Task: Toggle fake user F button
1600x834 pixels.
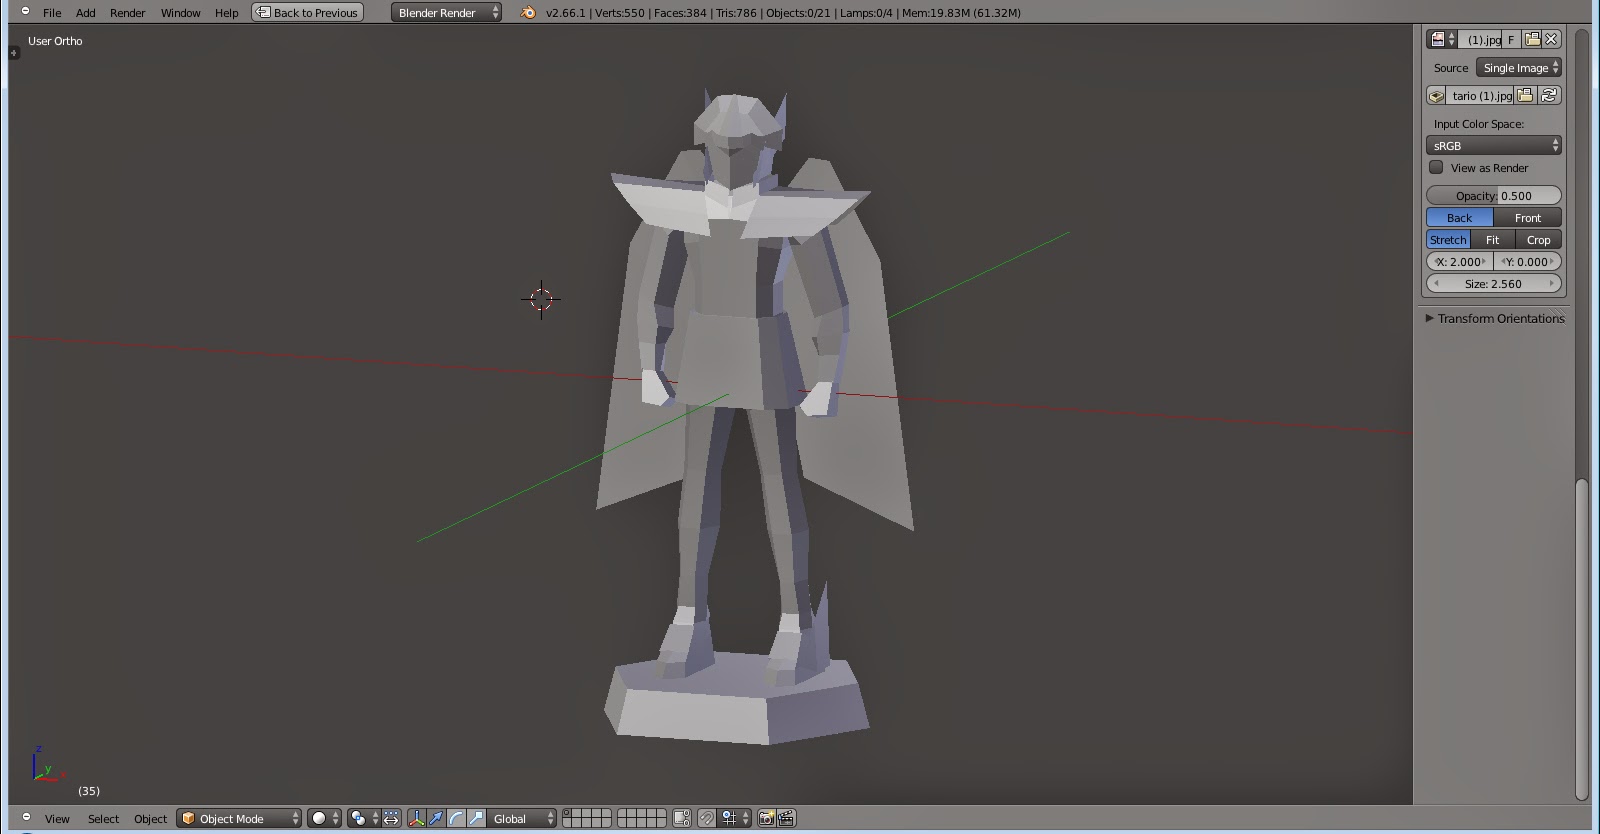Action: [x=1511, y=39]
